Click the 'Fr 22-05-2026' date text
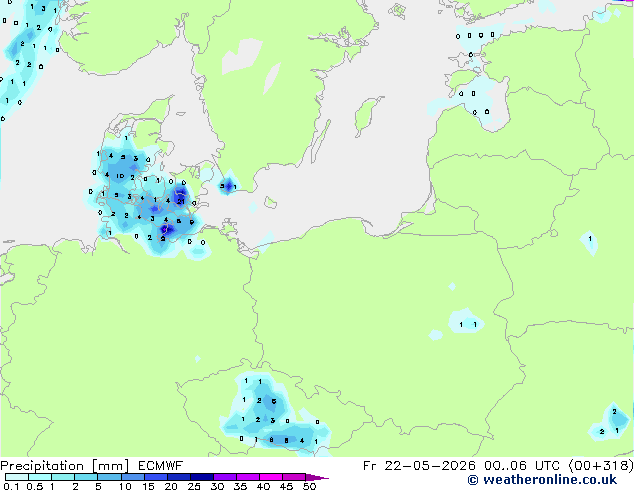 click(419, 466)
